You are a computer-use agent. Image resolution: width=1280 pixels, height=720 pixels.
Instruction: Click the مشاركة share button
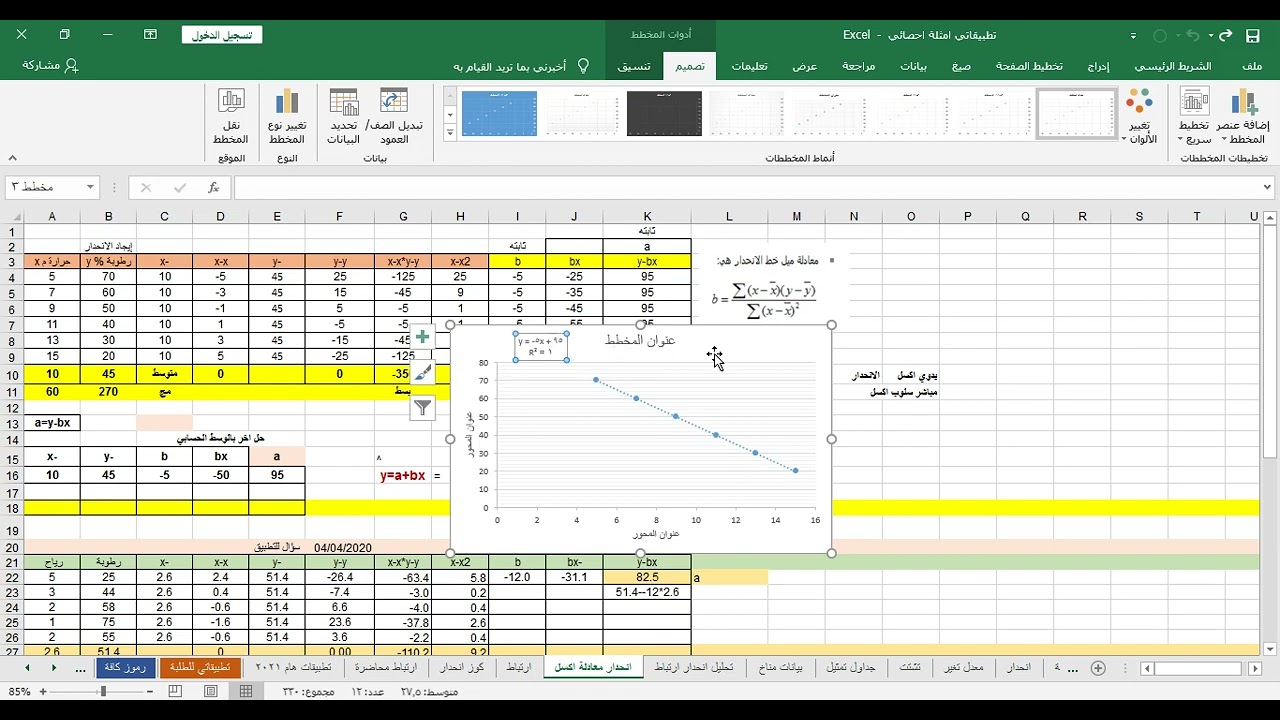click(x=50, y=66)
